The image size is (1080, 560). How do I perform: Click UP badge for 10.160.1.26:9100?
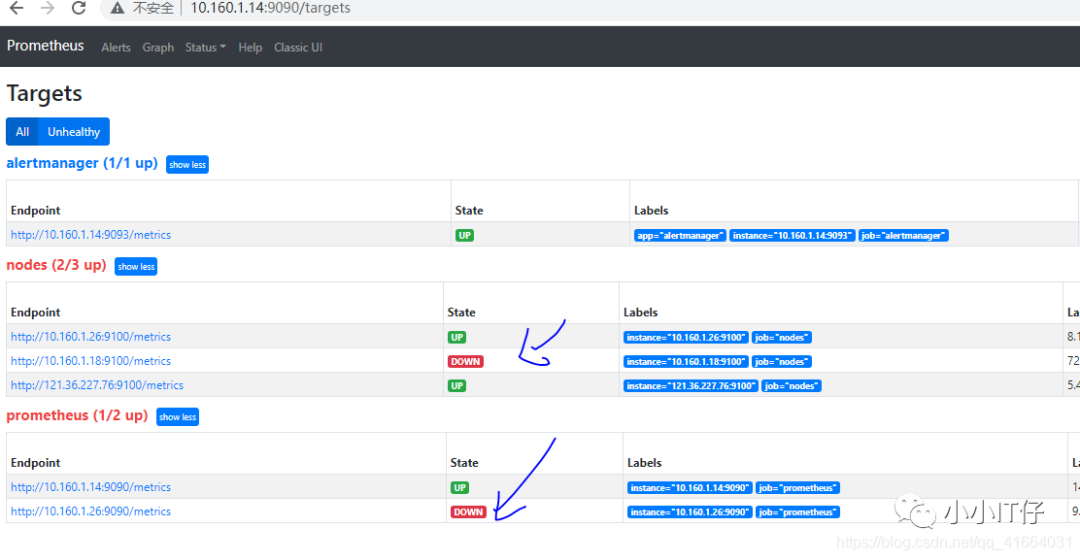[x=457, y=338]
